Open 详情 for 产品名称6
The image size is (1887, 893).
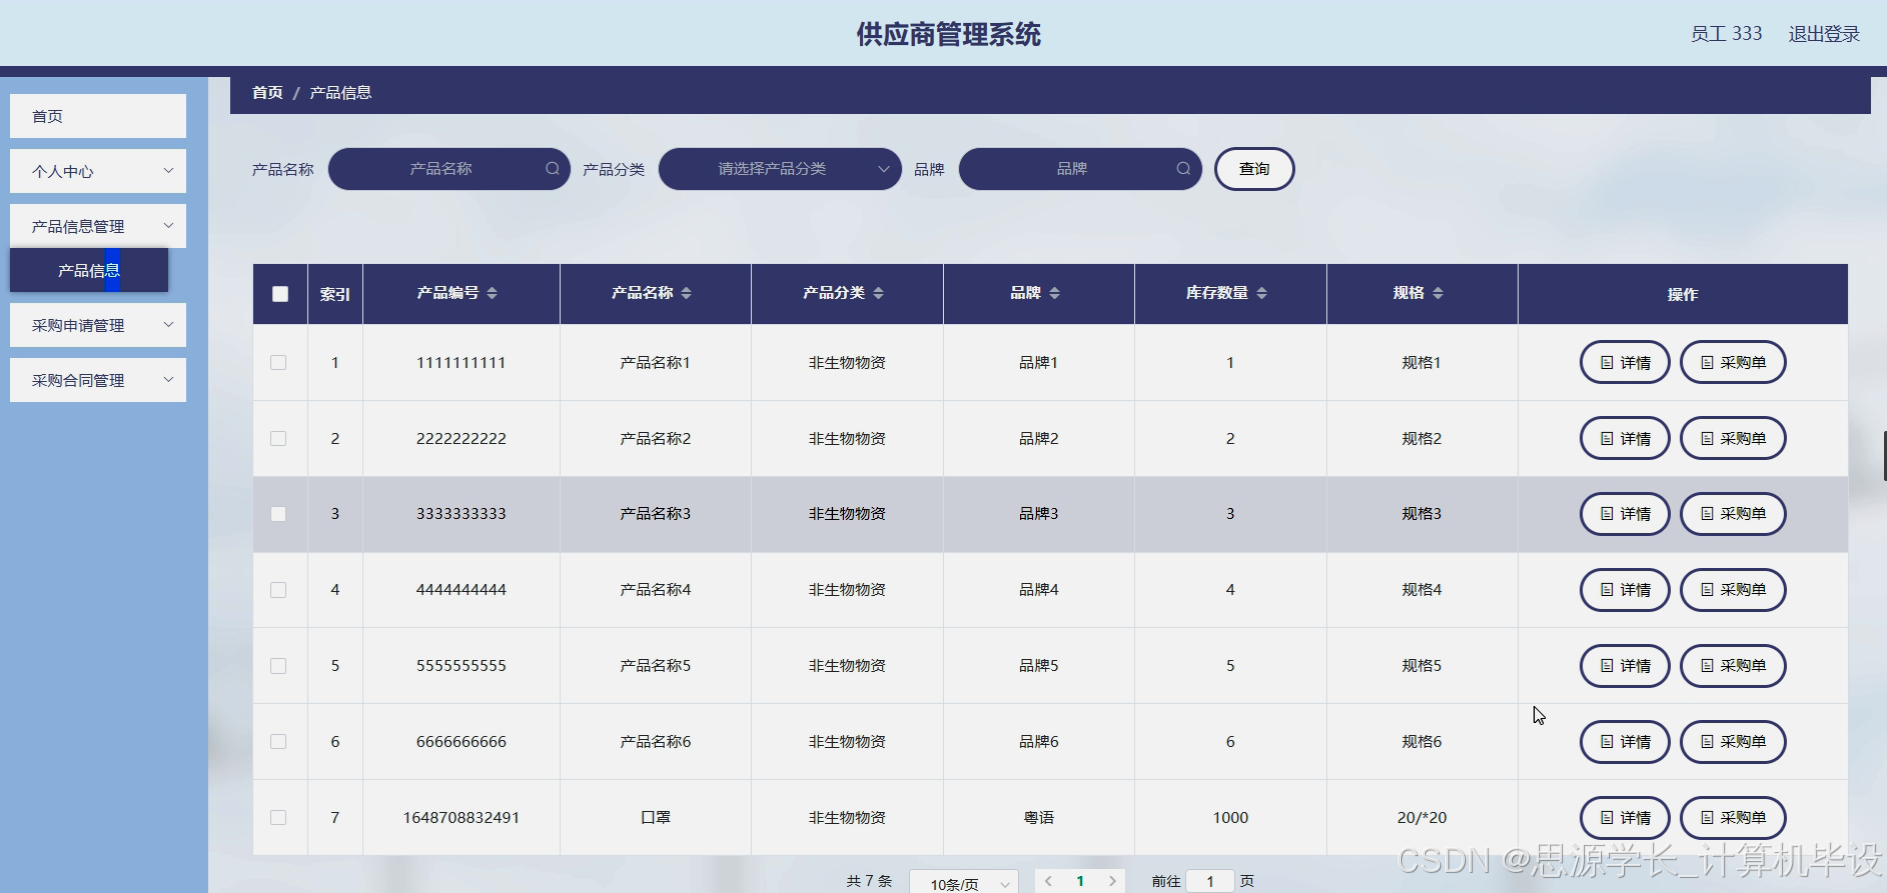click(x=1625, y=742)
